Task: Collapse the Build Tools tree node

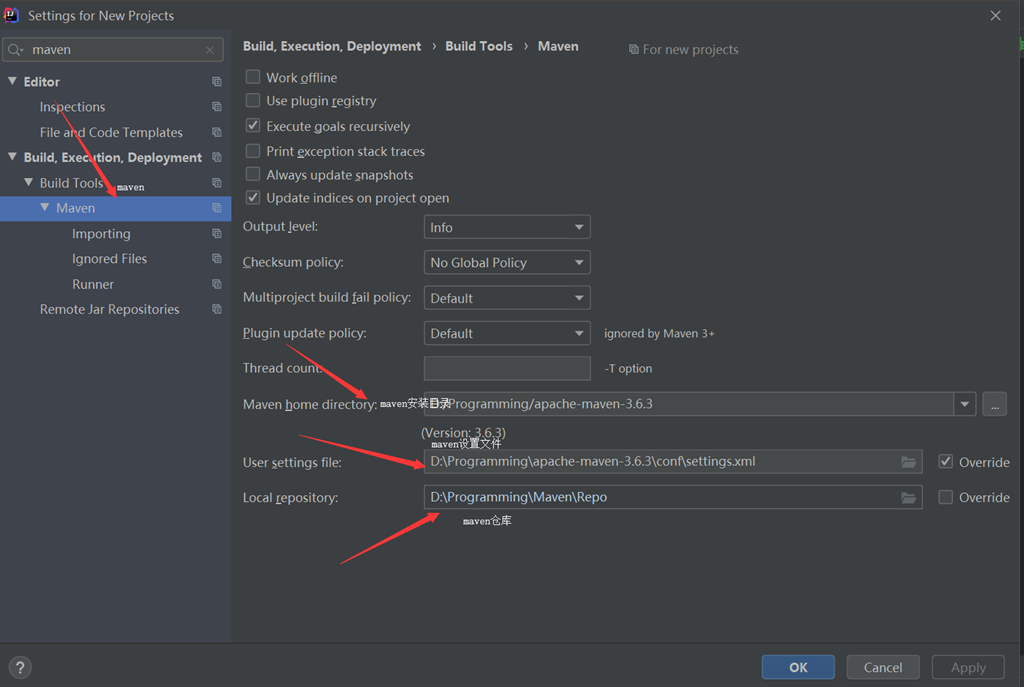Action: pyautogui.click(x=28, y=182)
